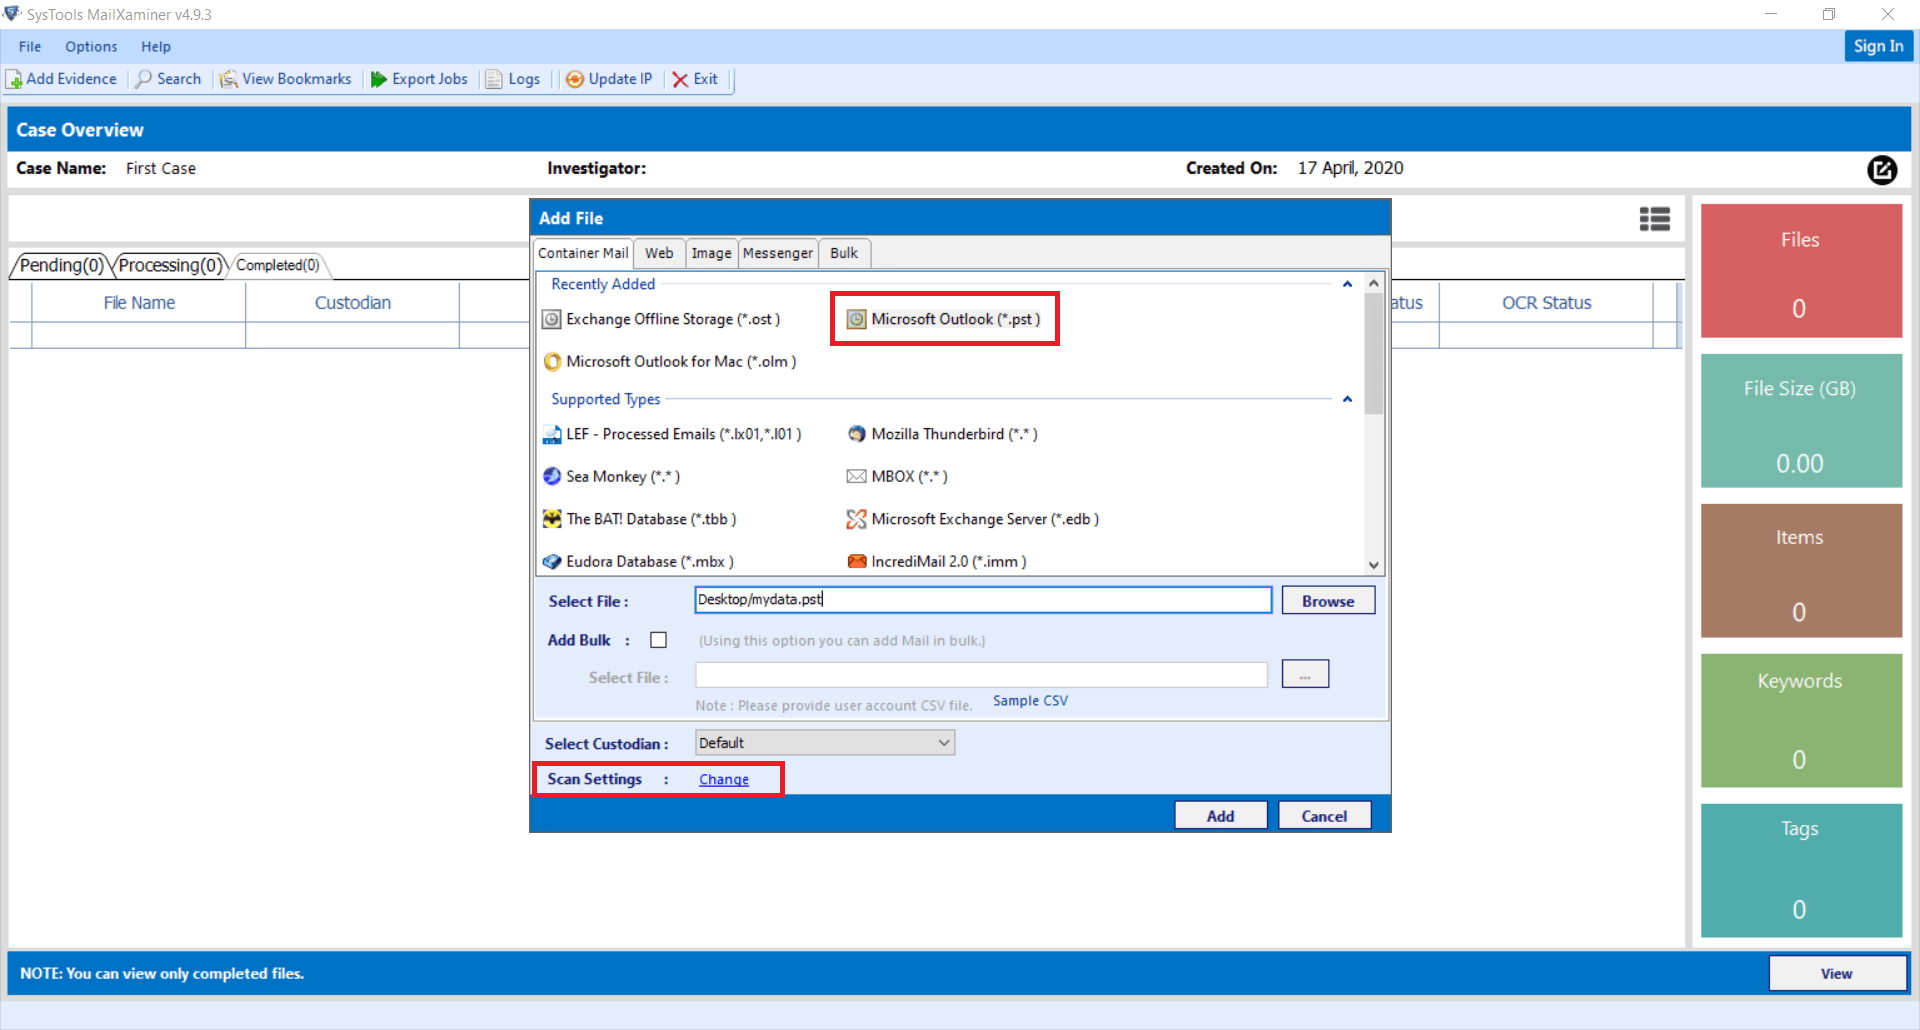The height and width of the screenshot is (1030, 1920).
Task: Select Sea Monkey file type
Action: [x=611, y=476]
